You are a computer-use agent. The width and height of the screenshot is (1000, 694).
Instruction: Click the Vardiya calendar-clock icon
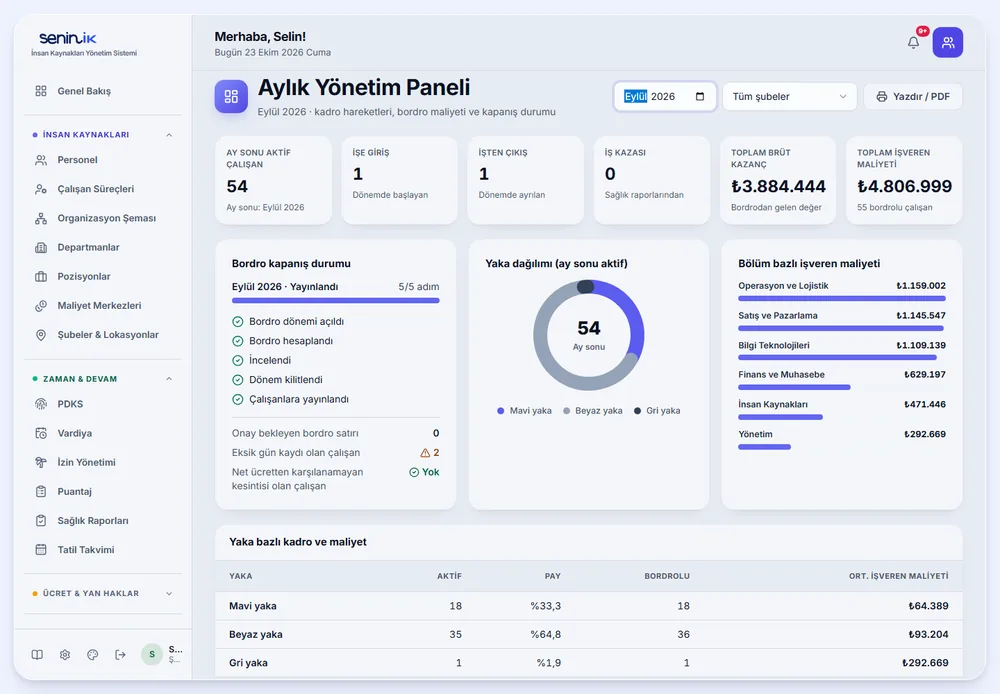41,433
